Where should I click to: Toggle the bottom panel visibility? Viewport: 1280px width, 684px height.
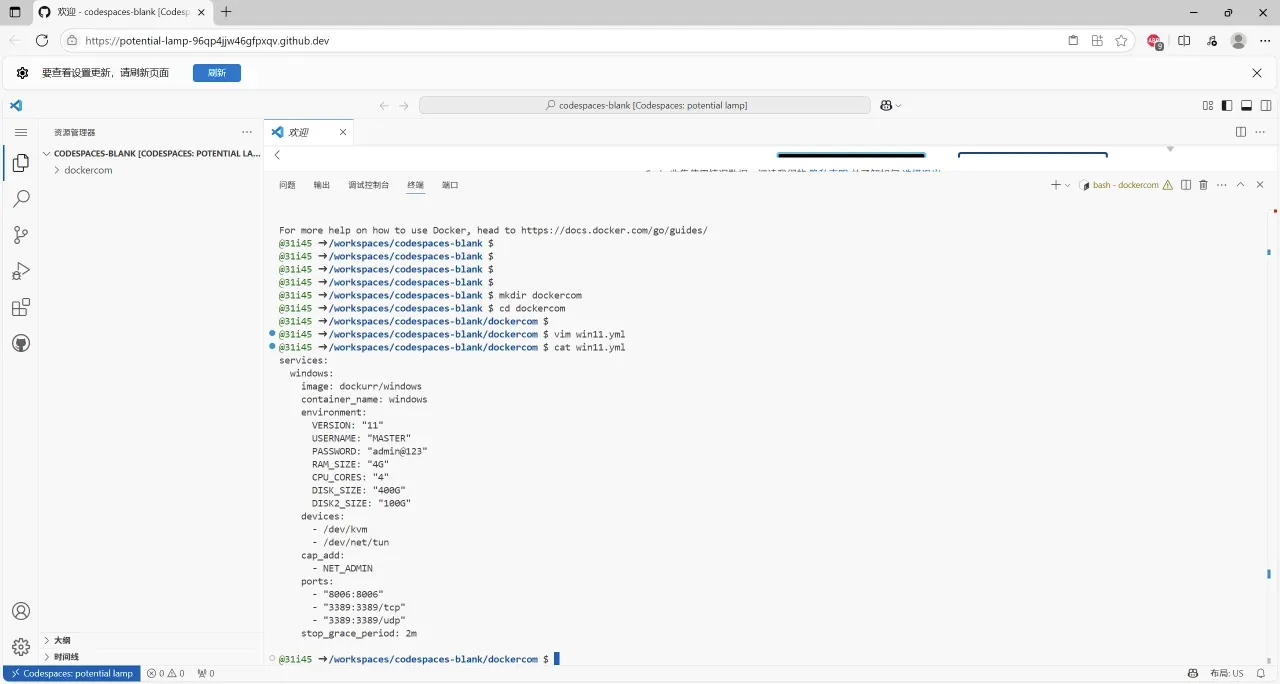[1246, 105]
